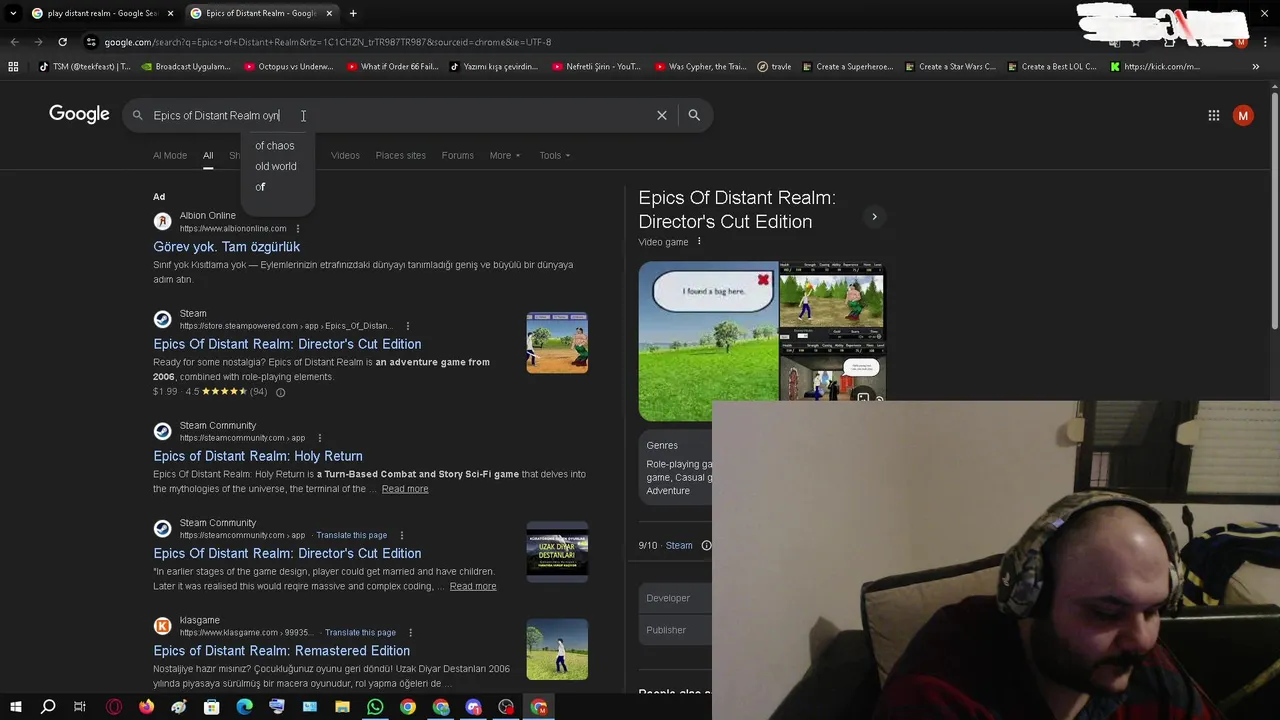
Task: Open the tab search chevron at top-left
Action: point(13,13)
